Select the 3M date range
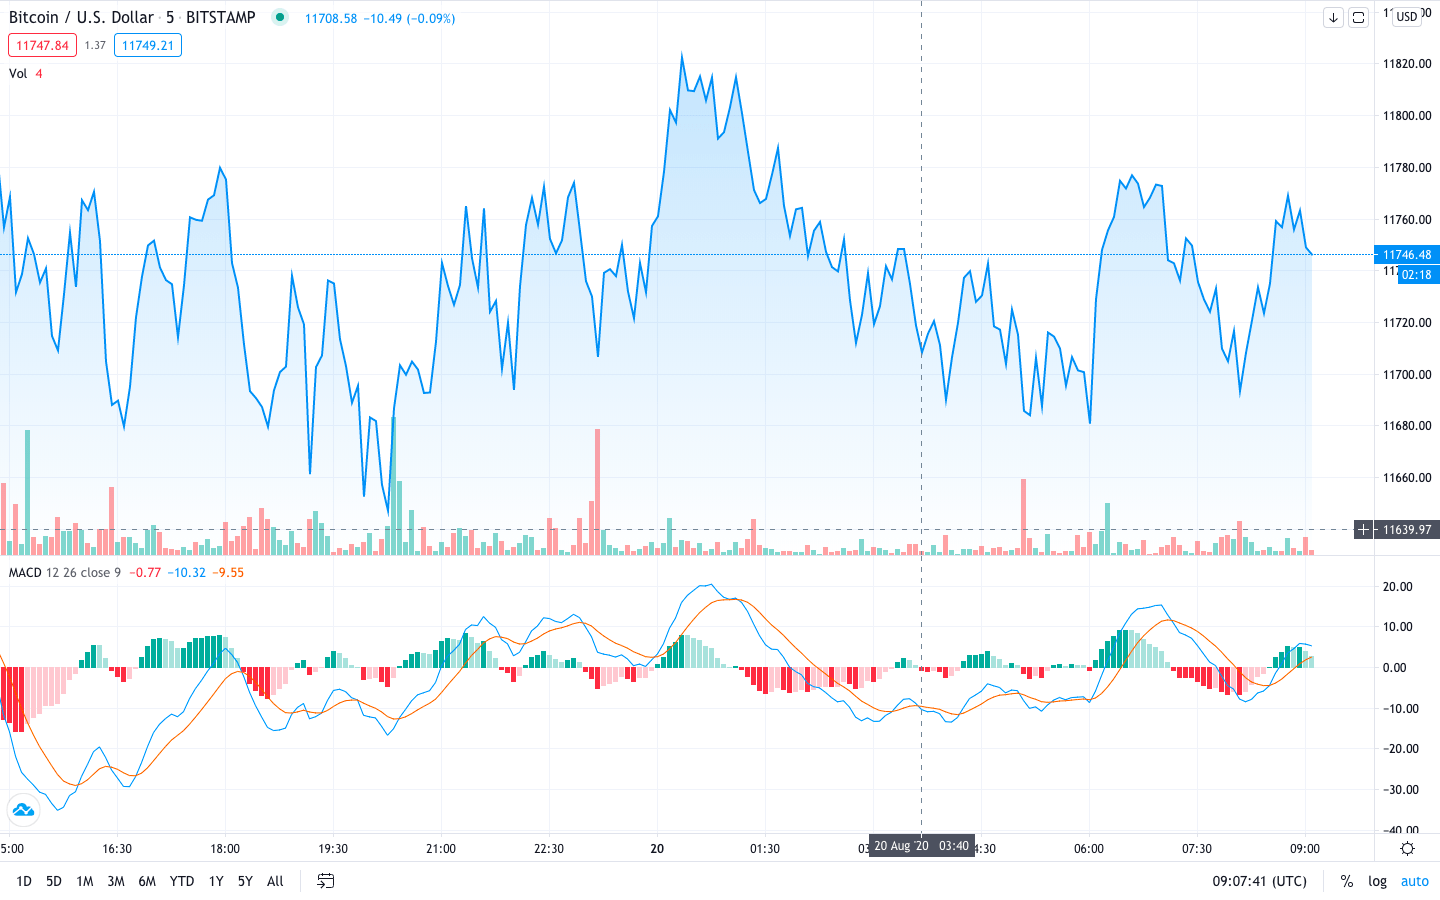1440x900 pixels. pos(116,881)
